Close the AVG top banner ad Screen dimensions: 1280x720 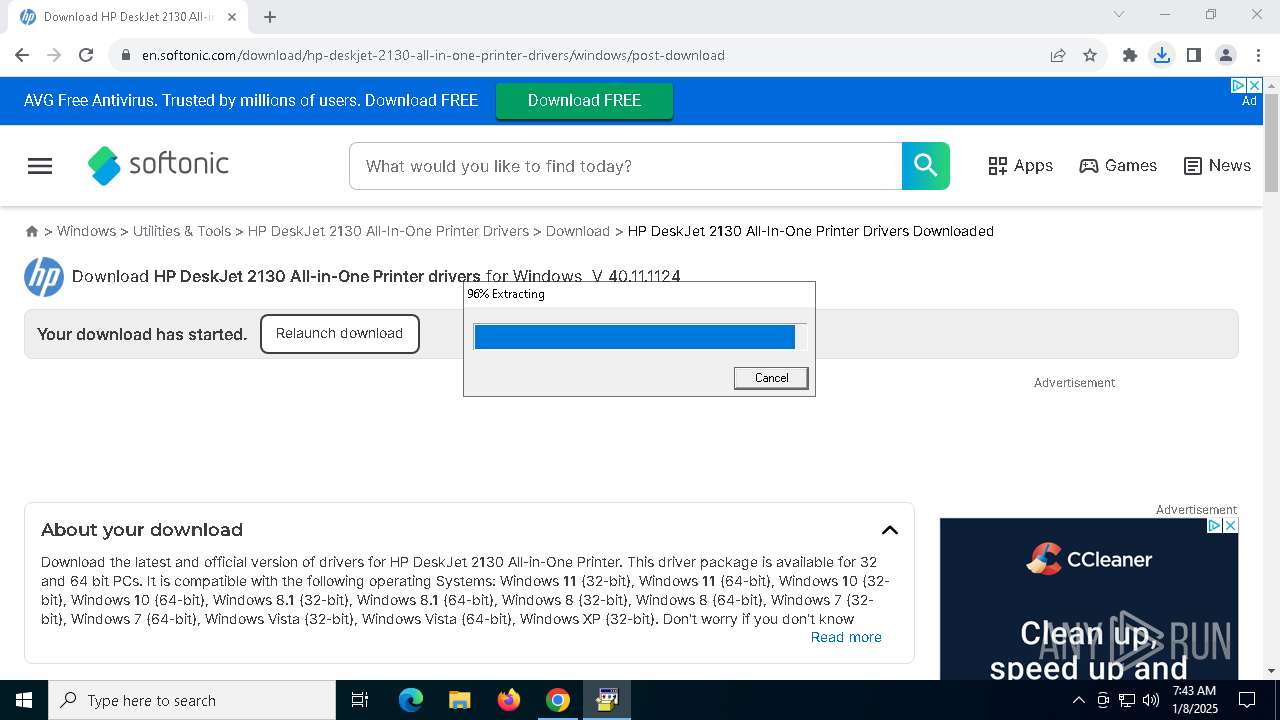pos(1255,86)
